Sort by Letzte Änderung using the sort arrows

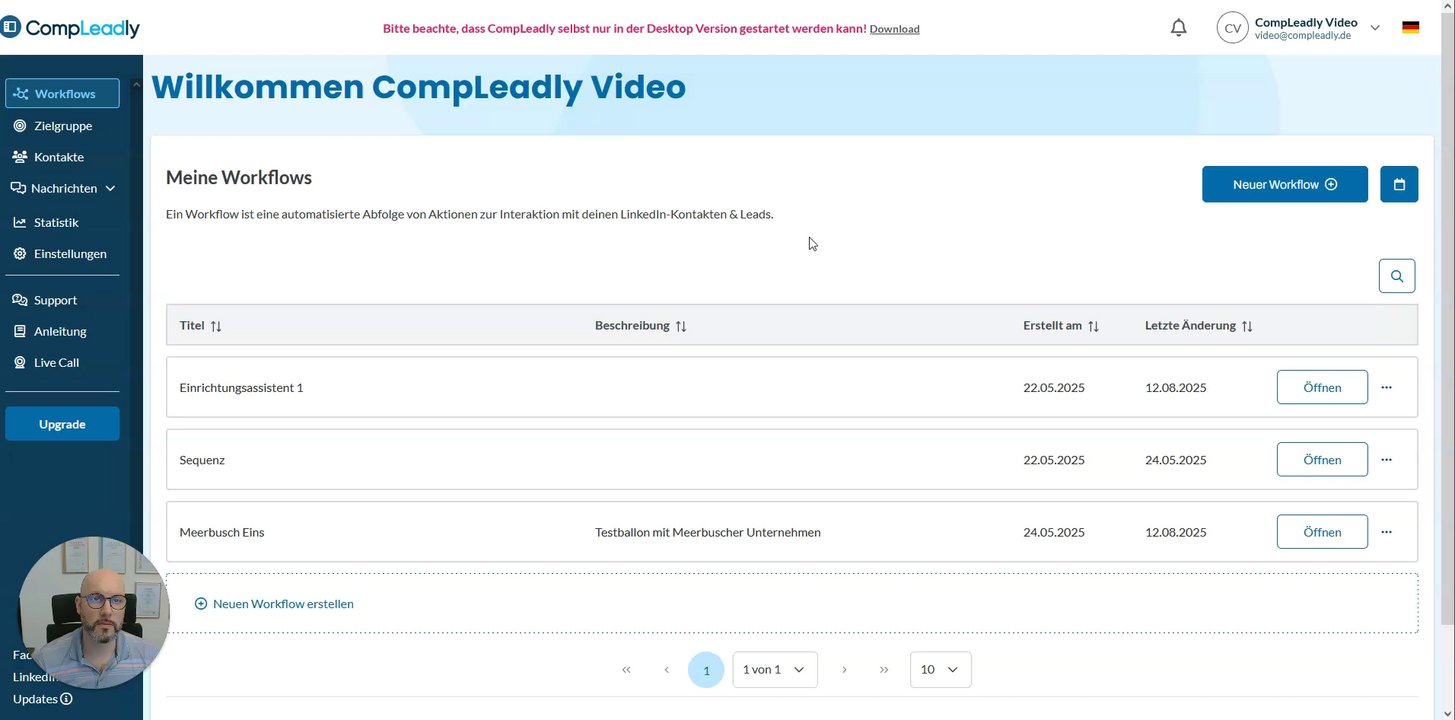coord(1247,326)
